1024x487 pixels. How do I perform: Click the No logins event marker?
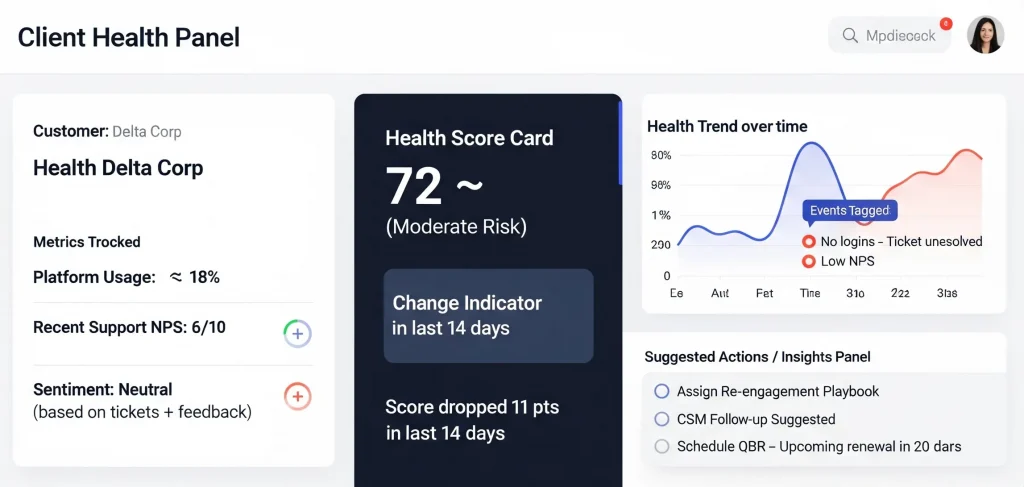(x=809, y=242)
